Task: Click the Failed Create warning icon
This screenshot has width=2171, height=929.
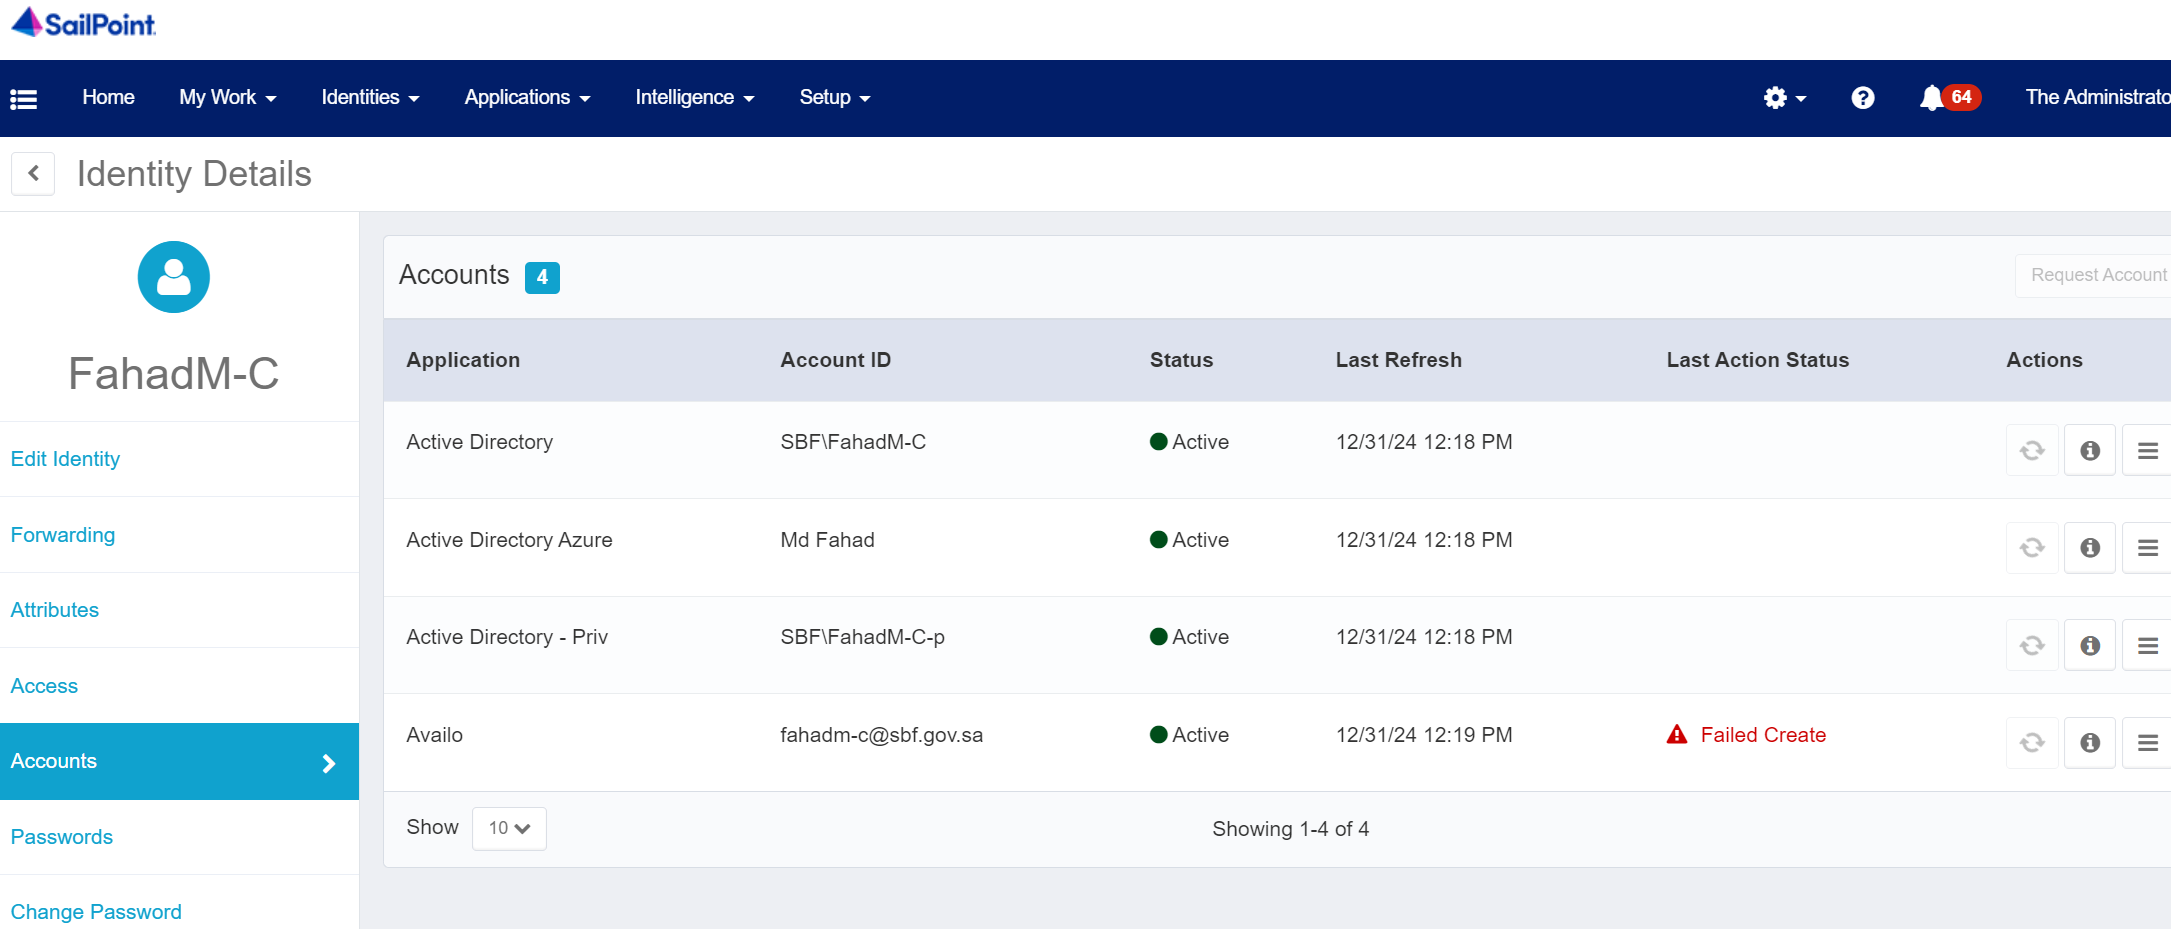Action: coord(1677,735)
